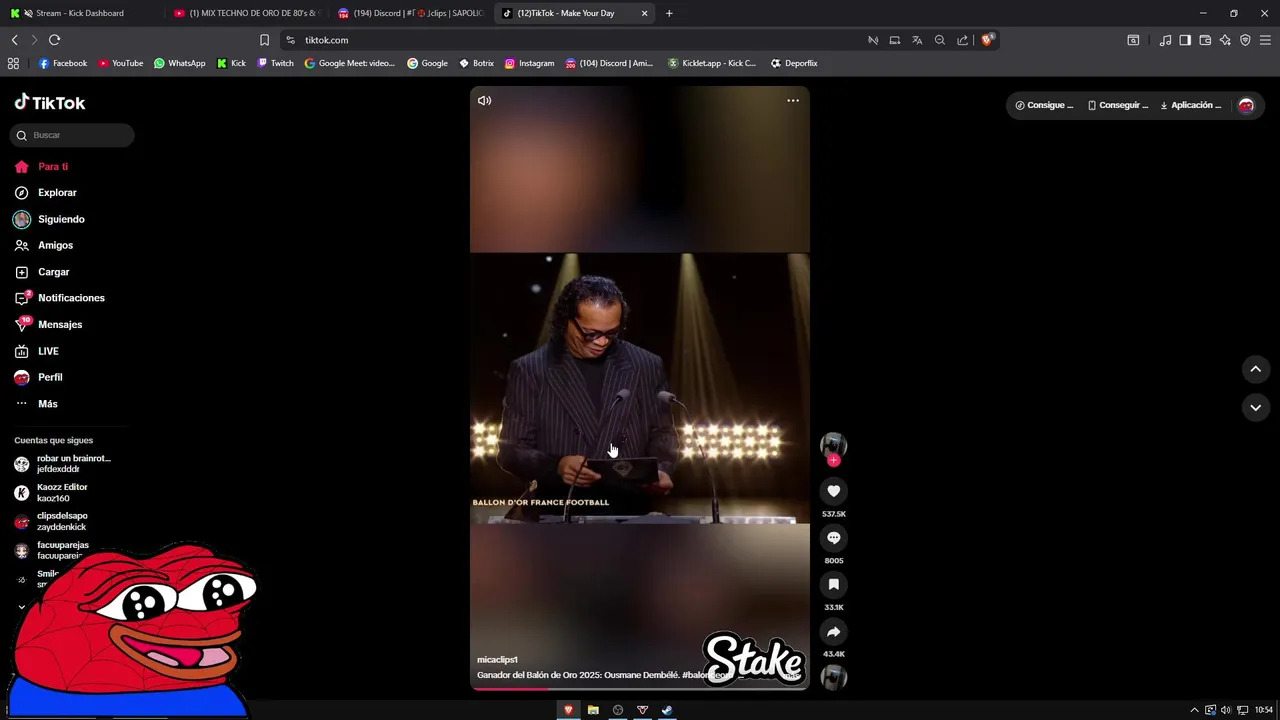This screenshot has height=720, width=1280.
Task: Open the translate page icon
Action: 917,40
